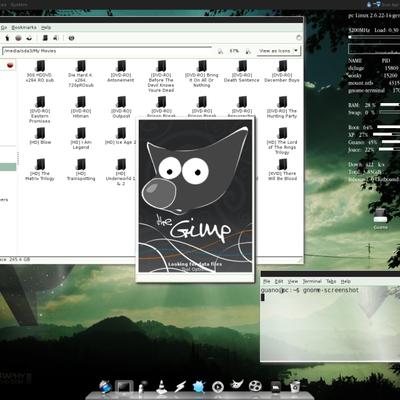Select the [HD] I Am Legend folder
The width and height of the screenshot is (400, 400).
(81, 138)
